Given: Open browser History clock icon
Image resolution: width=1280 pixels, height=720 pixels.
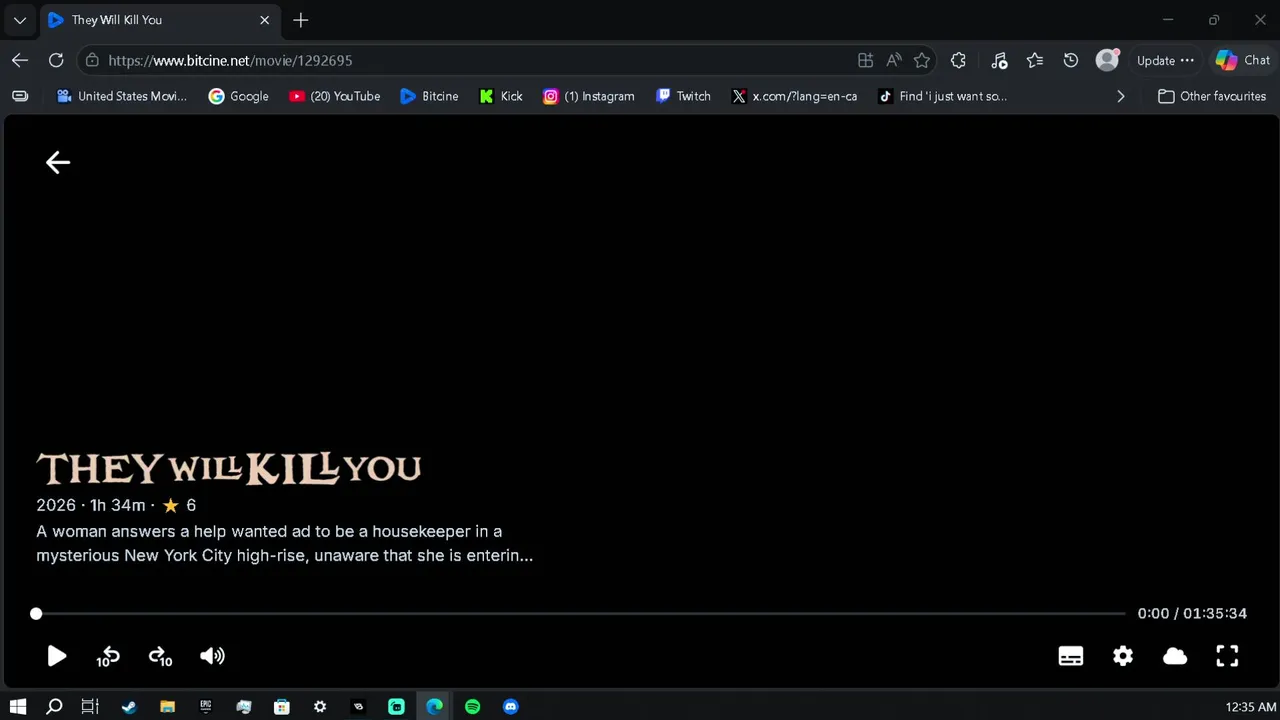Looking at the screenshot, I should [x=1071, y=60].
